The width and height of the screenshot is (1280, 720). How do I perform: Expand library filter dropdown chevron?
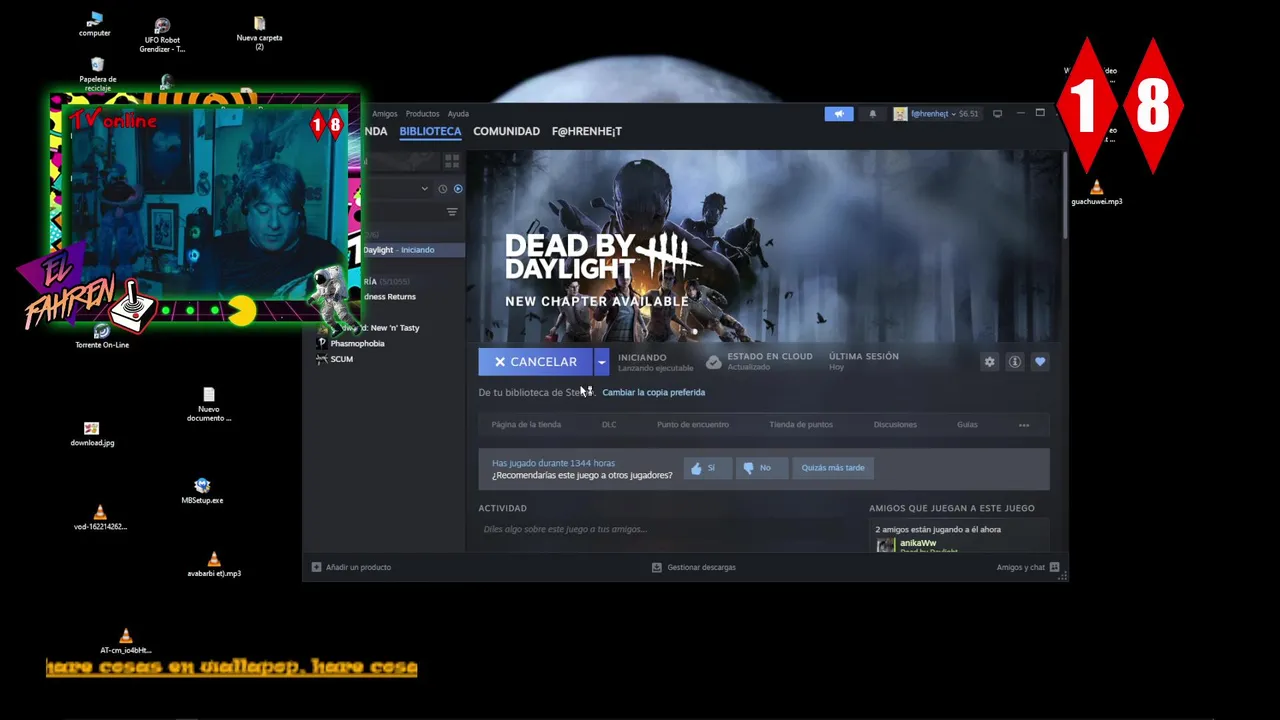point(424,188)
